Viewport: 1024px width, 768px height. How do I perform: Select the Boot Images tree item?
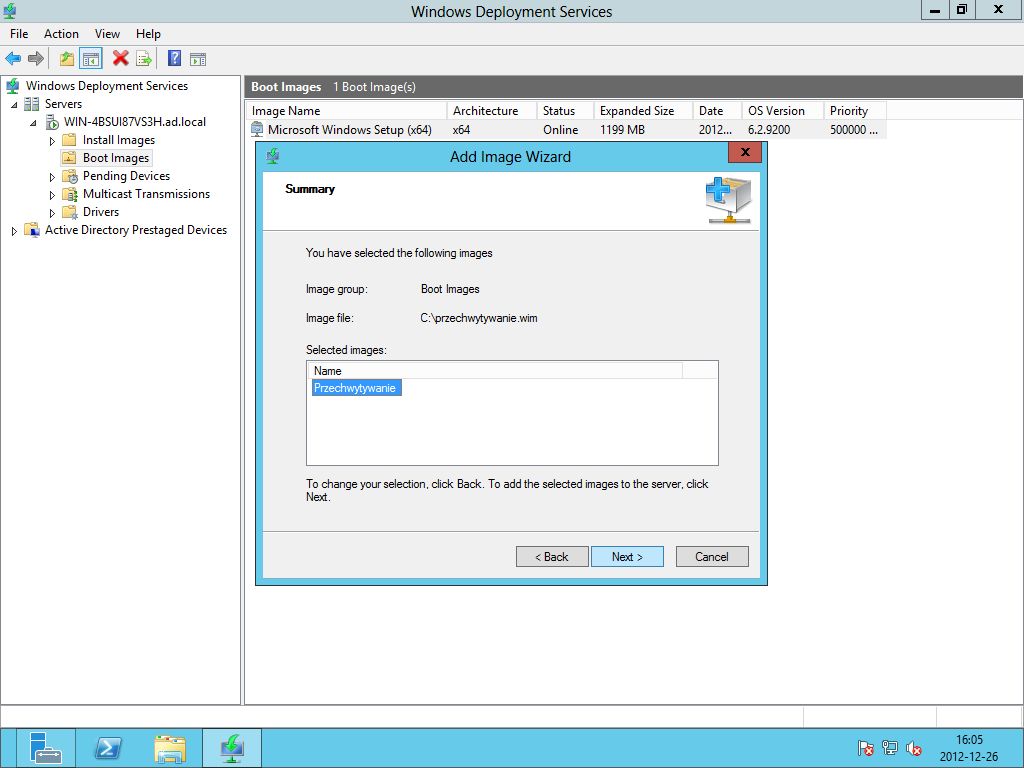click(x=116, y=158)
